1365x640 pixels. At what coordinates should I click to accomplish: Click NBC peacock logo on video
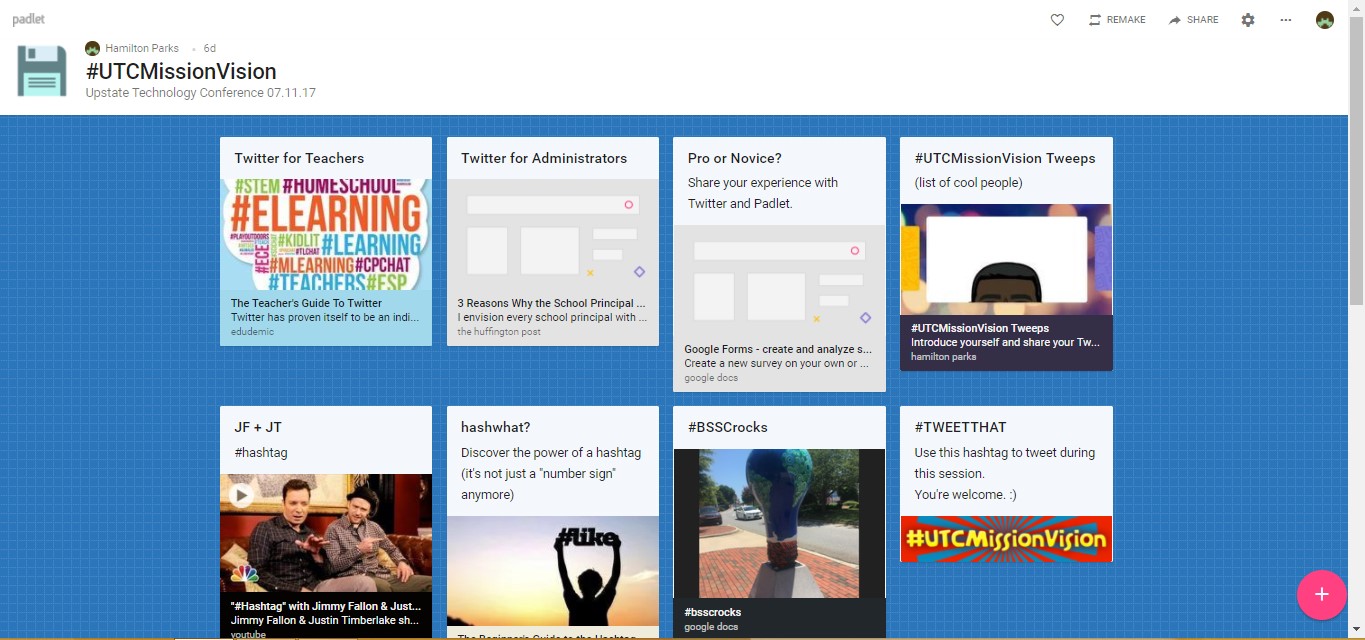245,575
